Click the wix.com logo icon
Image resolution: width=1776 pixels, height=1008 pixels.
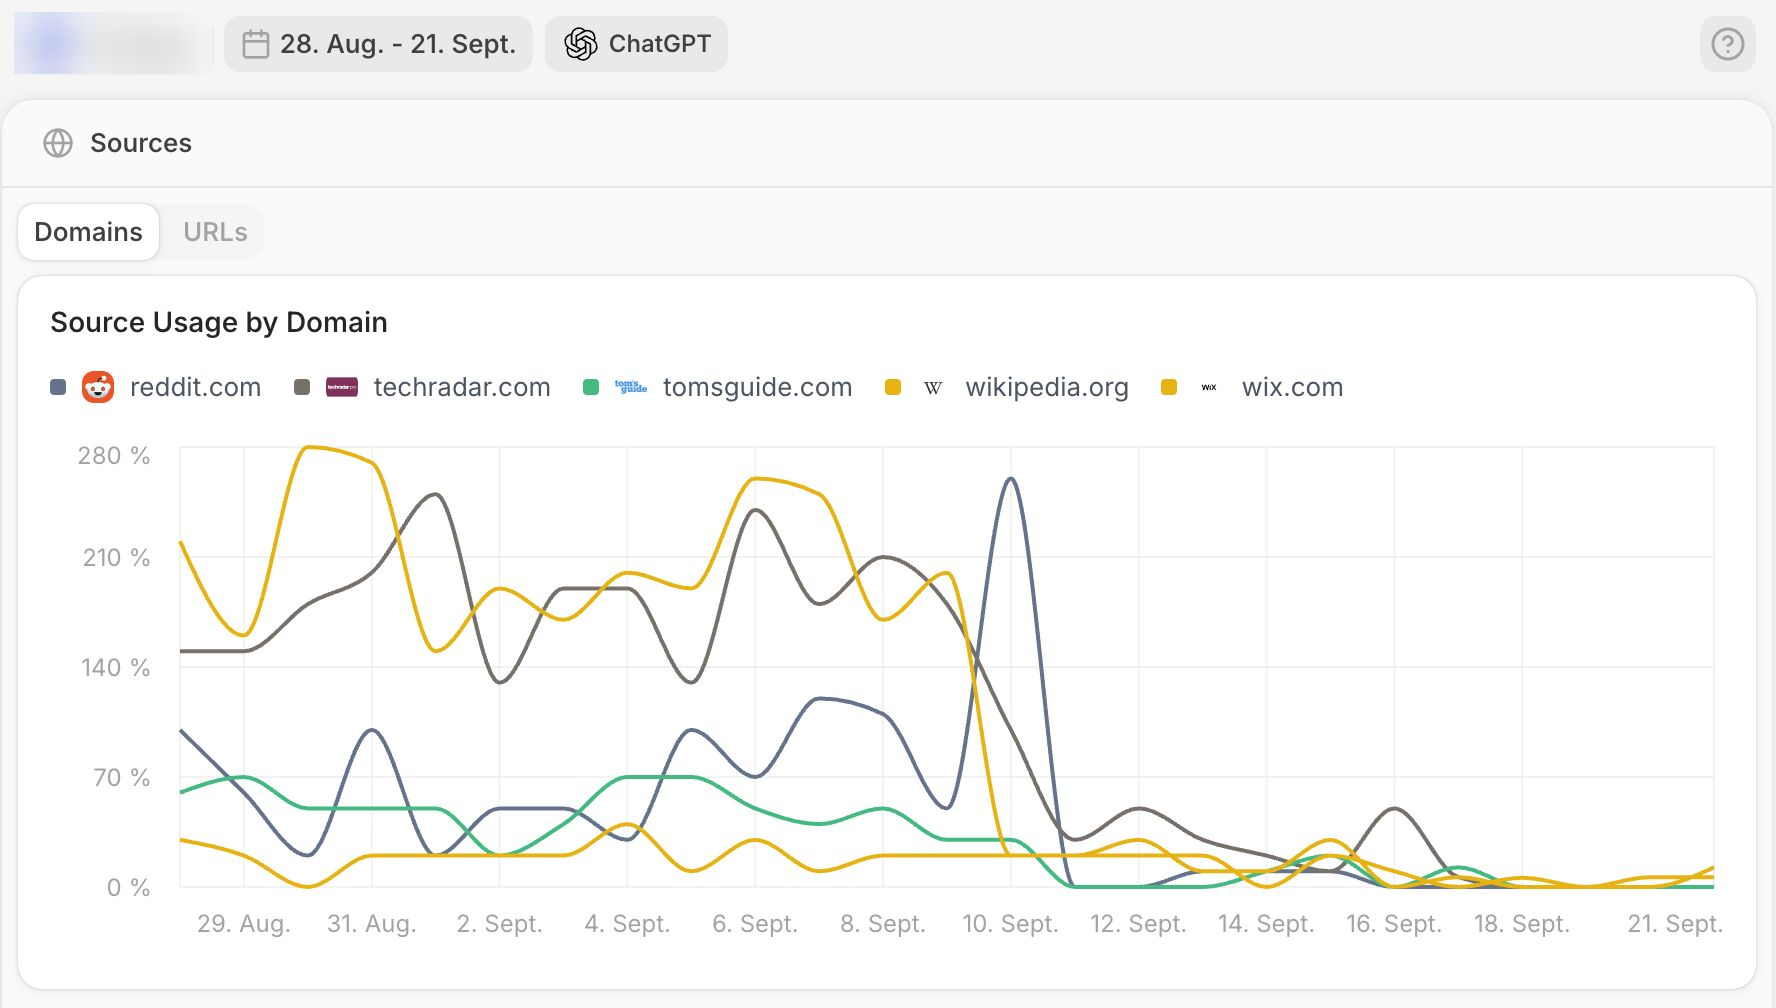click(x=1209, y=387)
